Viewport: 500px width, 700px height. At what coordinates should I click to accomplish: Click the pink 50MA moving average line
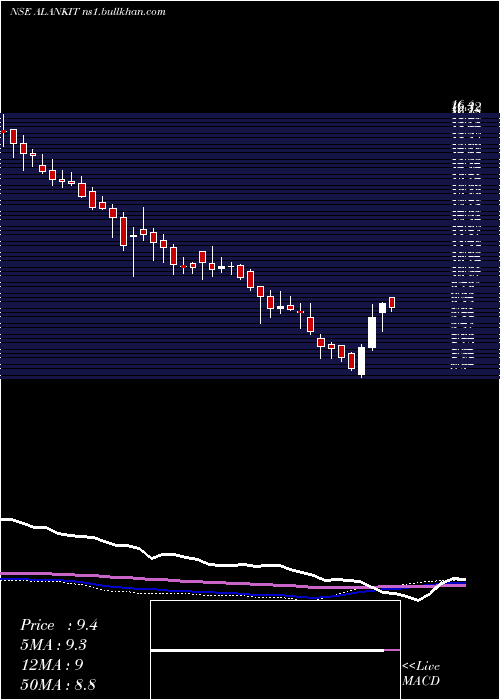[x=232, y=583]
